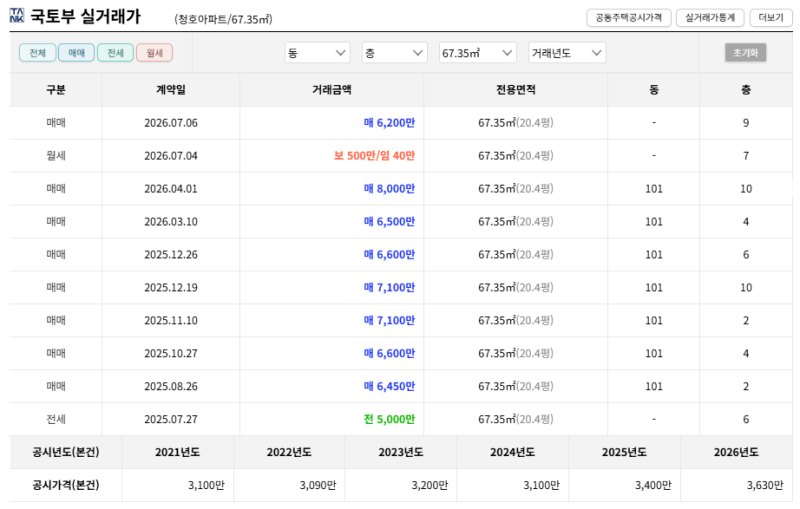Click the 구분 column header
Screen dimensions: 800x509
[56, 90]
